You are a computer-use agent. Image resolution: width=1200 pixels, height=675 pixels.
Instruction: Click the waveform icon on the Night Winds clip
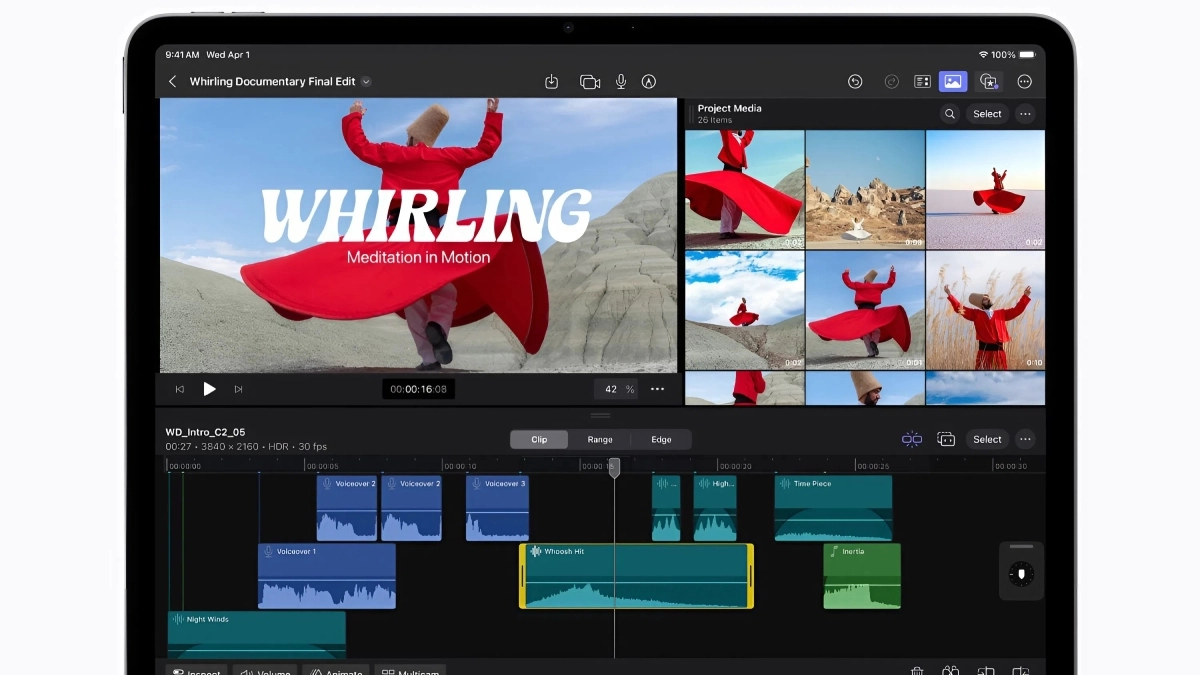click(178, 620)
